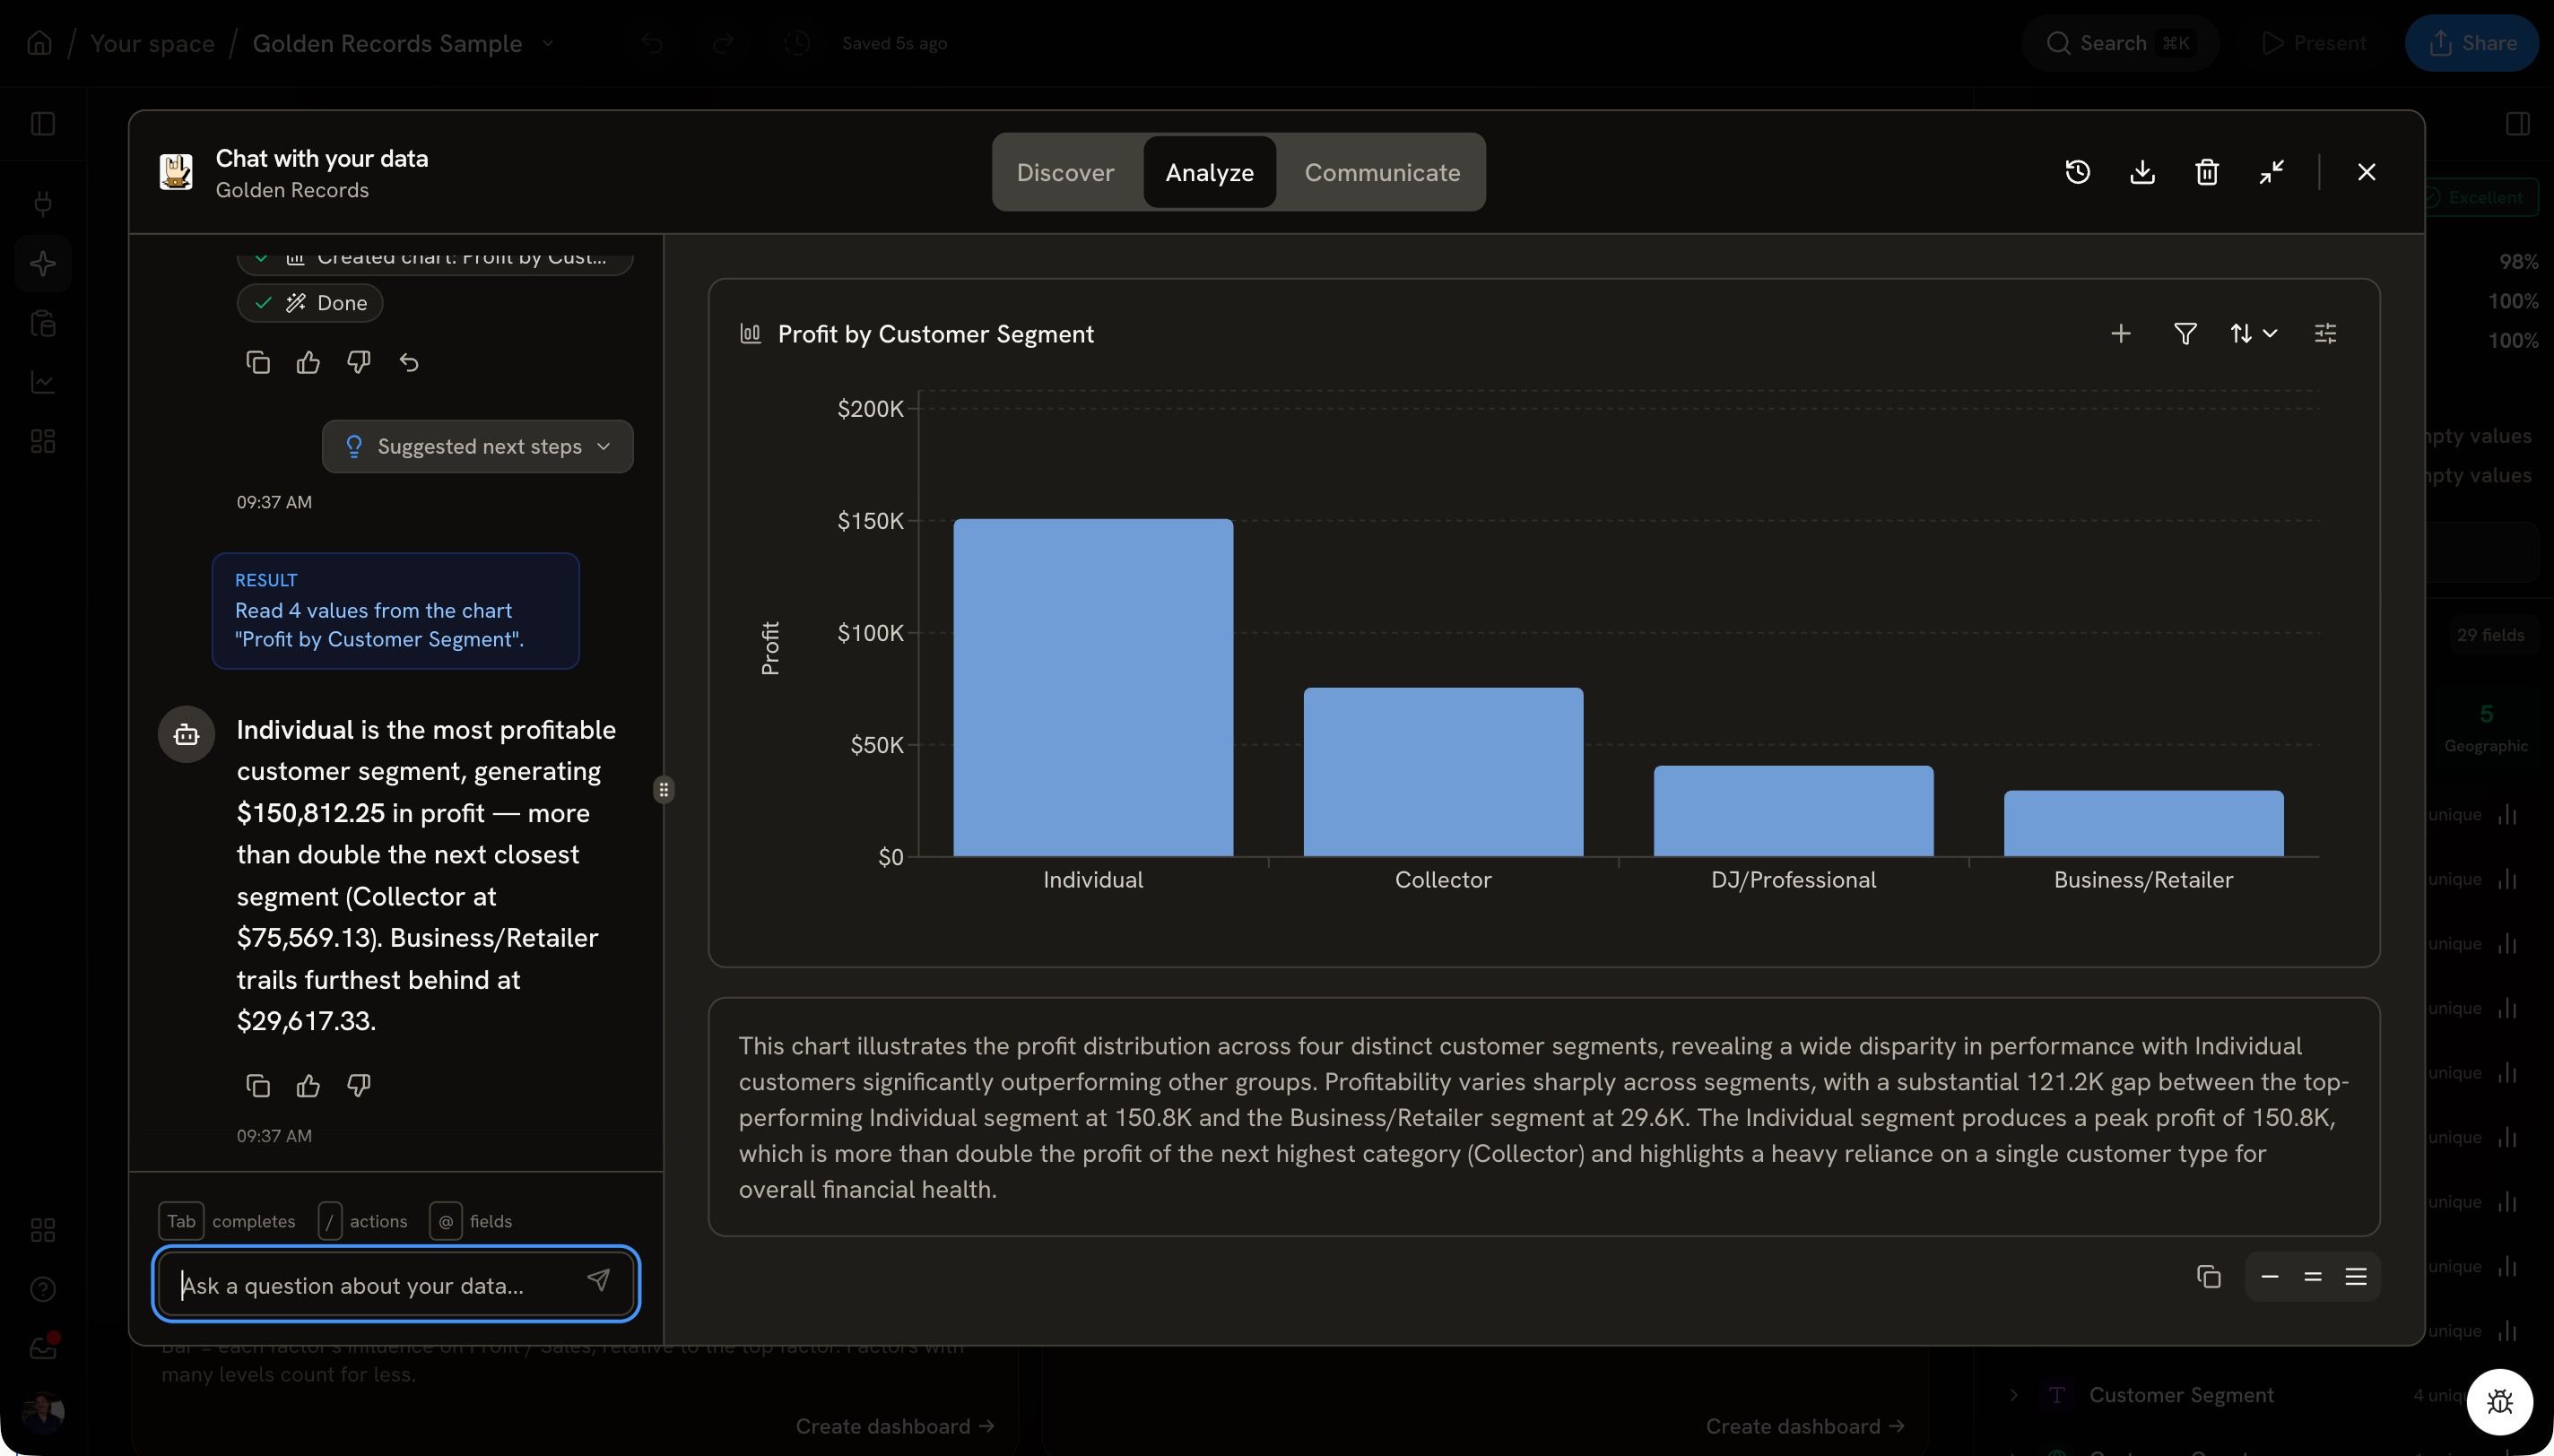
Task: Download the chat conversation
Action: 2142,172
